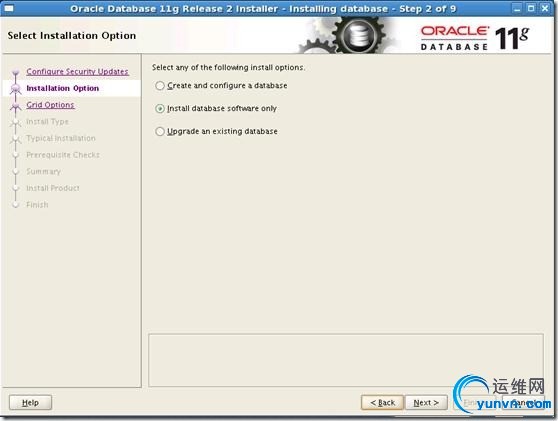This screenshot has width=558, height=421.
Task: Click the Install Type step label
Action: (47, 122)
